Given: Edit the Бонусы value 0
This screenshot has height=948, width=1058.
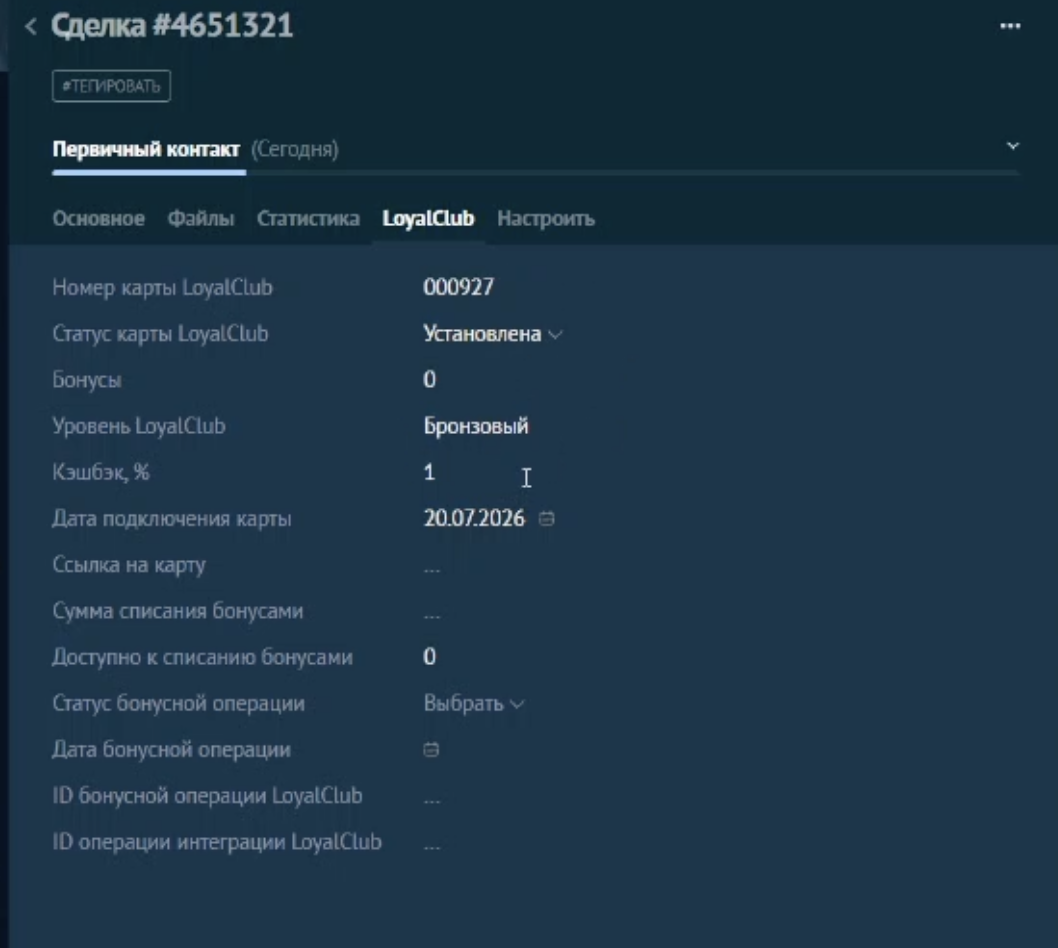Looking at the screenshot, I should click(430, 380).
